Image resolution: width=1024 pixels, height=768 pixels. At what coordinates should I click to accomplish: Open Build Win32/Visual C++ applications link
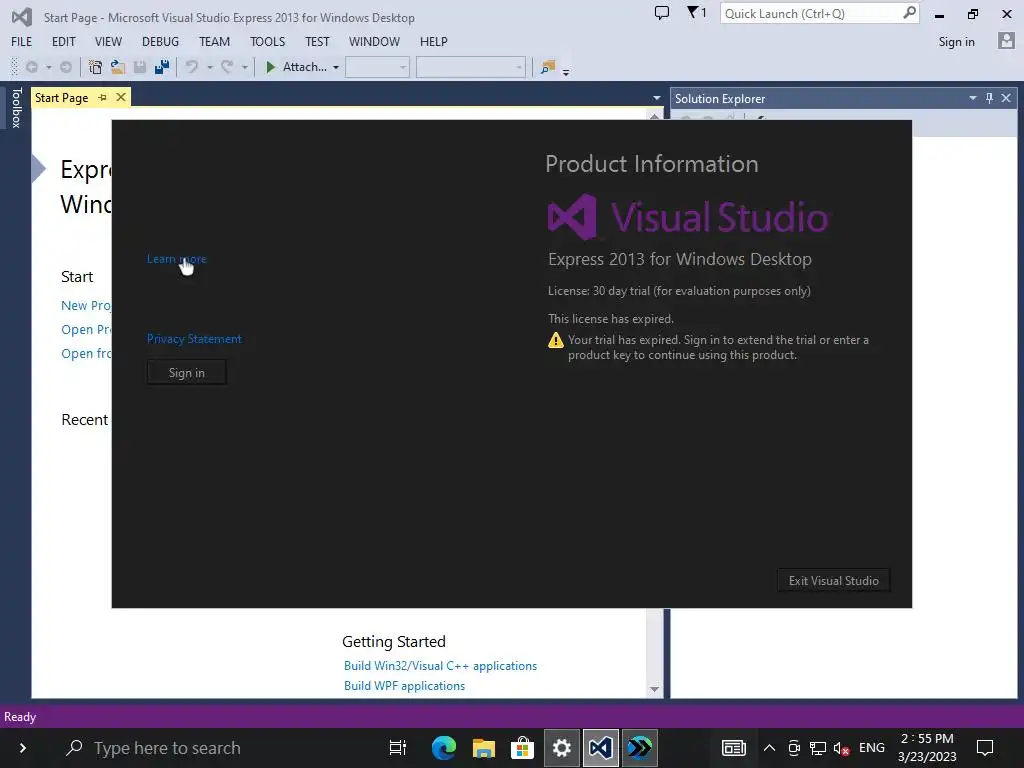(x=440, y=665)
